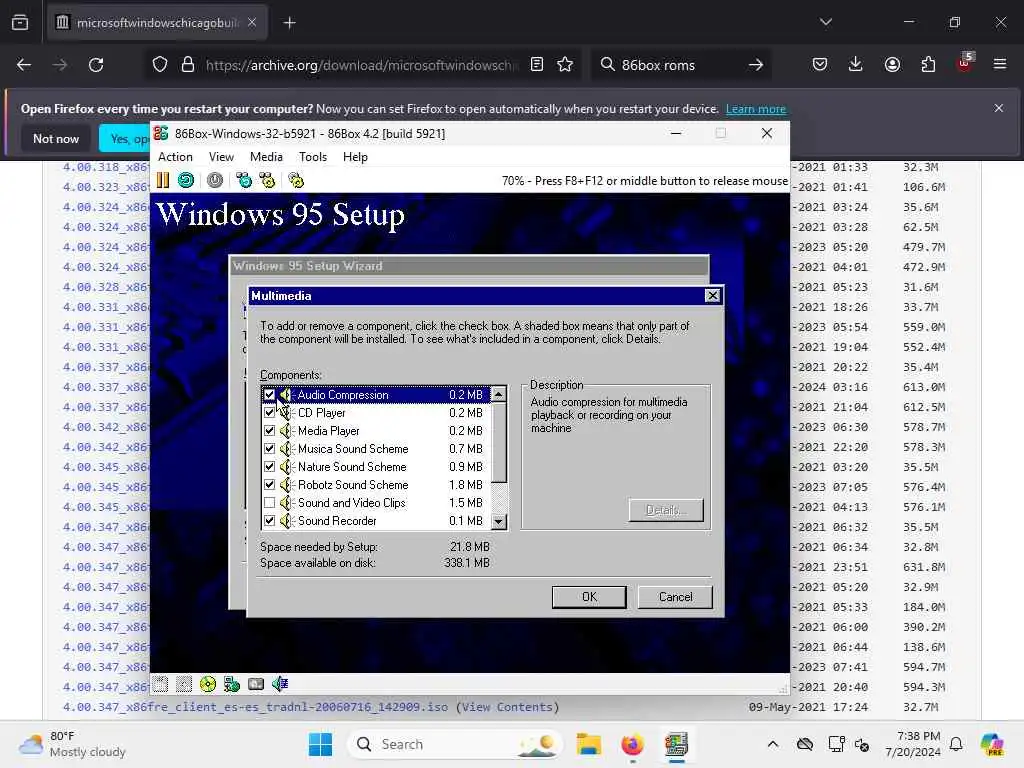The image size is (1024, 768).
Task: Click the network status bar icon
Action: click(x=232, y=684)
